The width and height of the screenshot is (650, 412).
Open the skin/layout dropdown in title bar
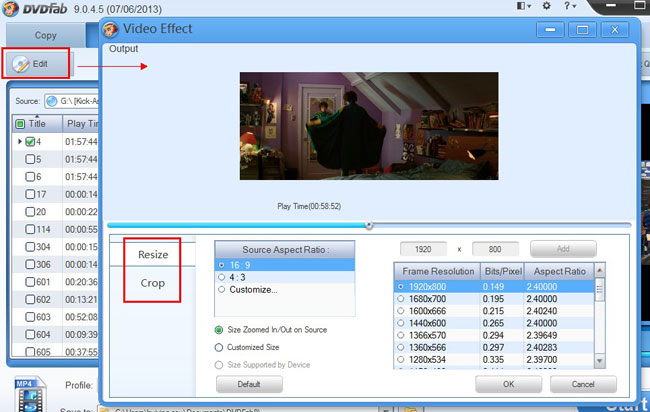pyautogui.click(x=524, y=6)
